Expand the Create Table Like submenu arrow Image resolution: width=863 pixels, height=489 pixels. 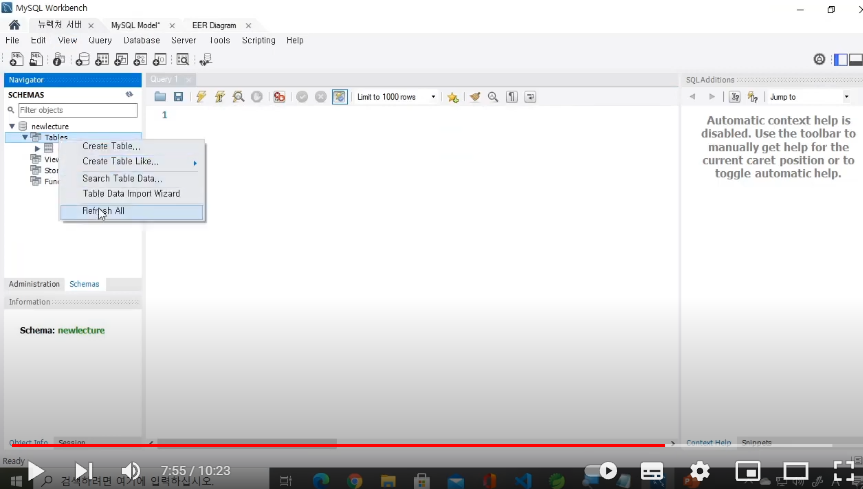pos(195,163)
